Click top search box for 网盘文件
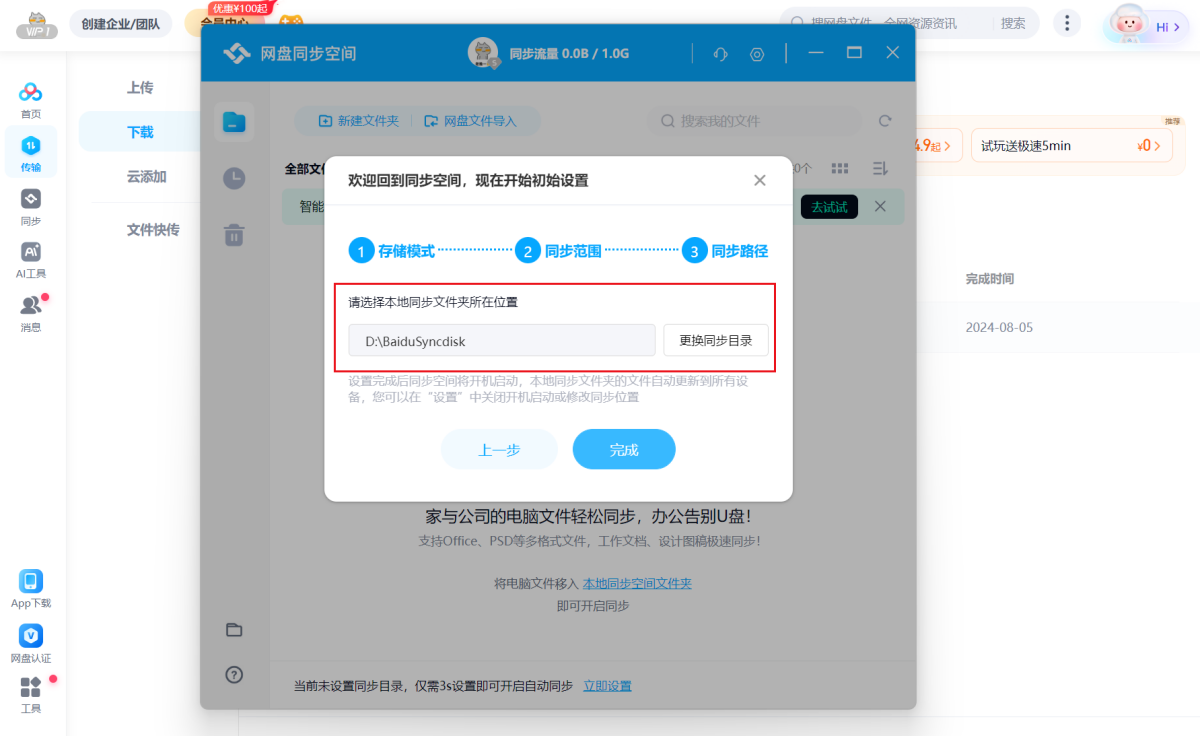Viewport: 1200px width, 736px height. click(x=887, y=23)
